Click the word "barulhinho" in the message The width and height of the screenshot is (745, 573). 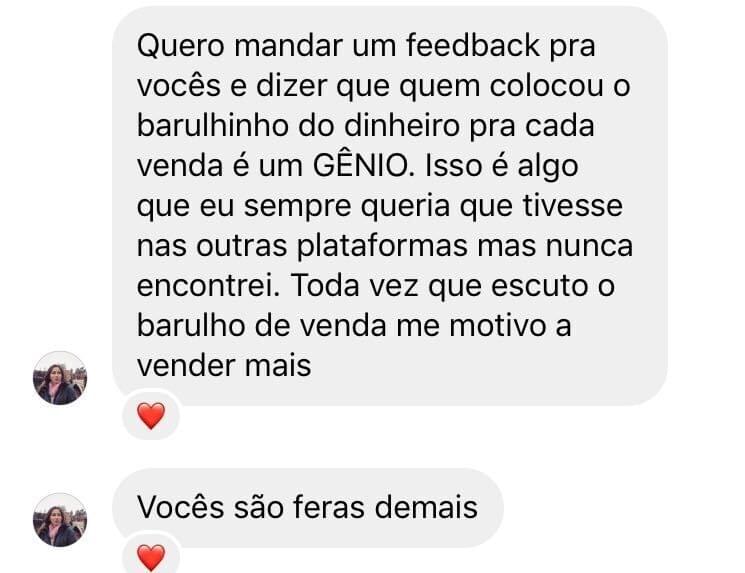tap(213, 126)
